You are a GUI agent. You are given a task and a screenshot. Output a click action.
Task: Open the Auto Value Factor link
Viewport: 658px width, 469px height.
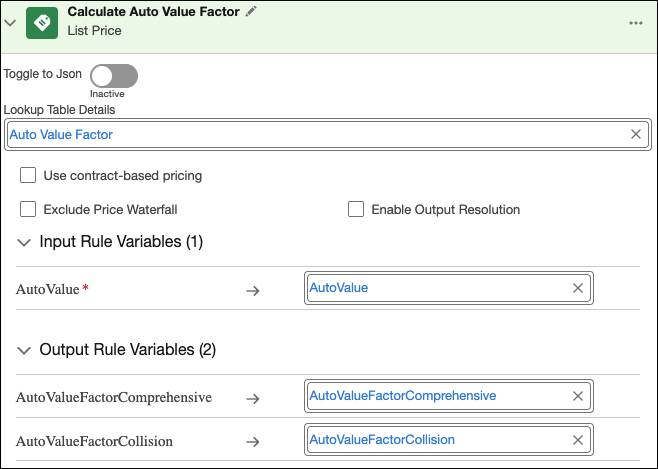click(61, 135)
